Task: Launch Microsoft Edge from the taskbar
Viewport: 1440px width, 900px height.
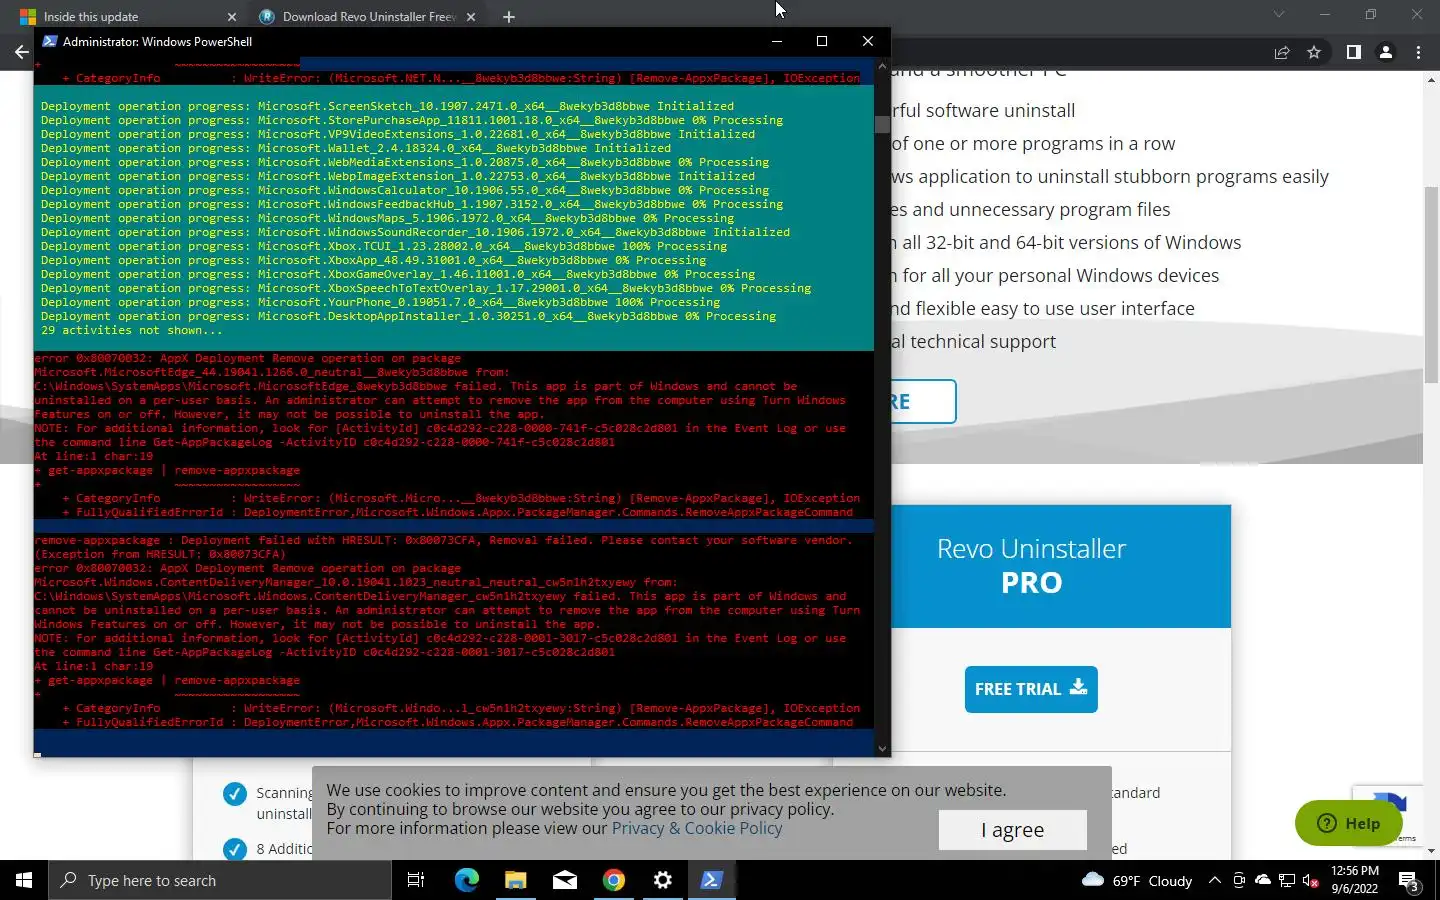Action: click(466, 880)
